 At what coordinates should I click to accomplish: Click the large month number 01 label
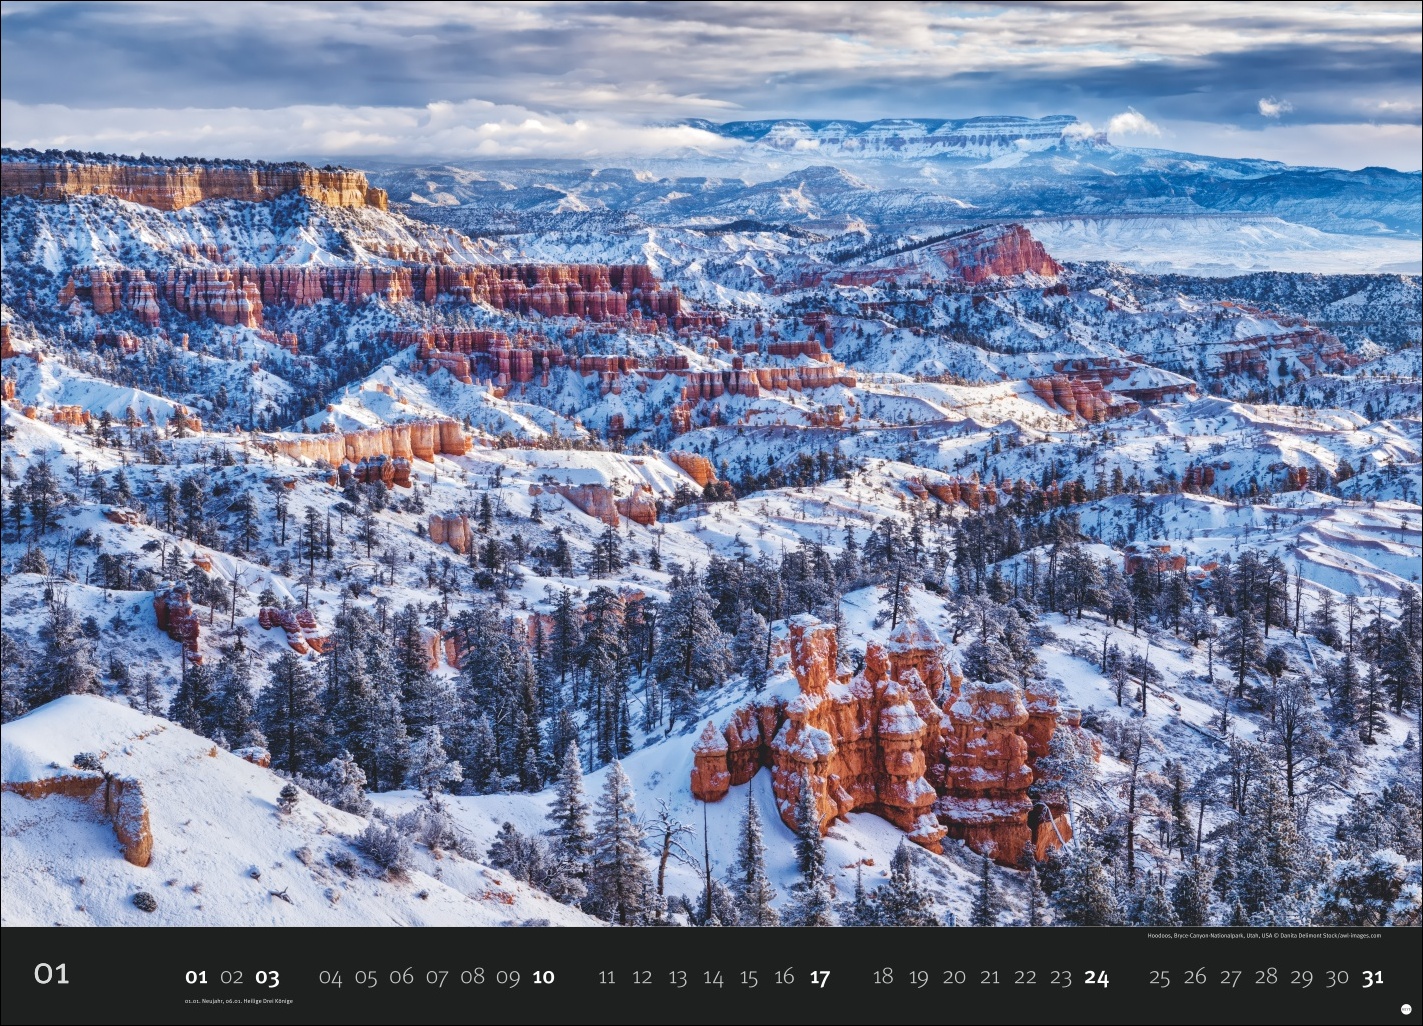(52, 974)
